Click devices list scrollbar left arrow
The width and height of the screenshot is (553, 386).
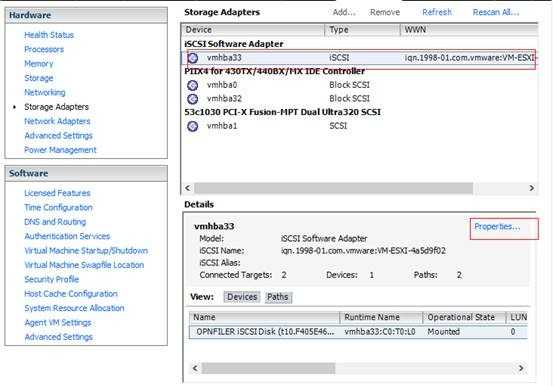pos(195,368)
